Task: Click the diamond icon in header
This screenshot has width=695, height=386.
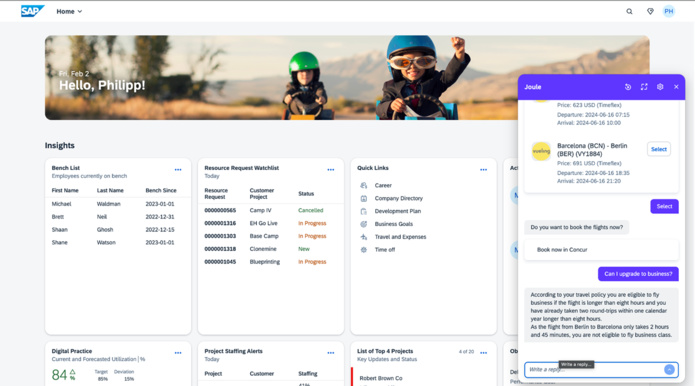Action: point(650,12)
